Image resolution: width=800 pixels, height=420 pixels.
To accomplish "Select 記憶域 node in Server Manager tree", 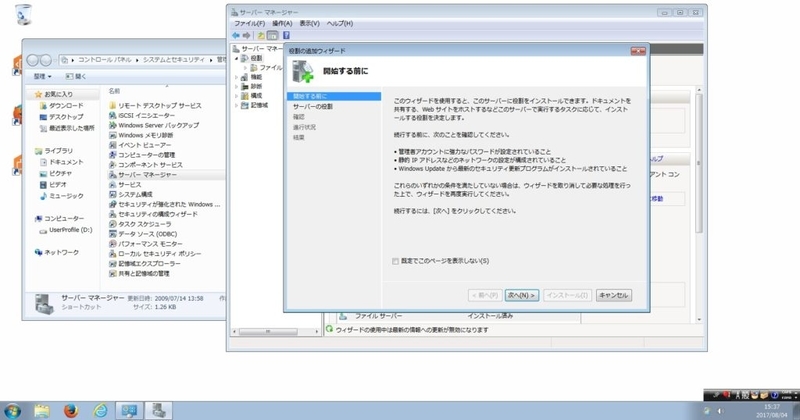I will 259,105.
